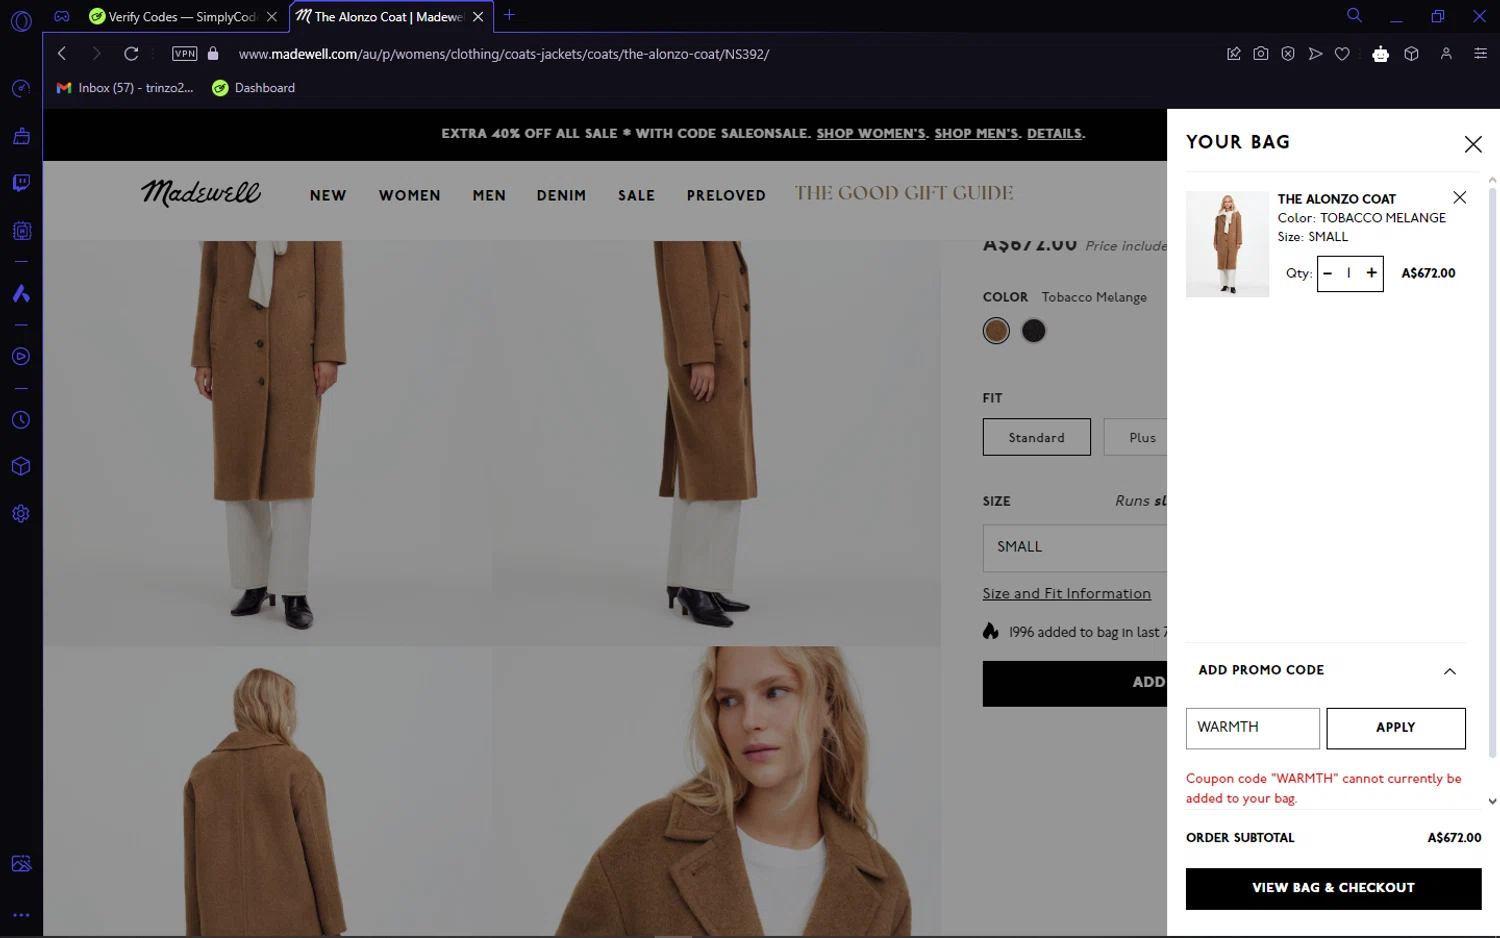Increase quantity with plus button
Screen dimensions: 1500x938
(x=1372, y=273)
